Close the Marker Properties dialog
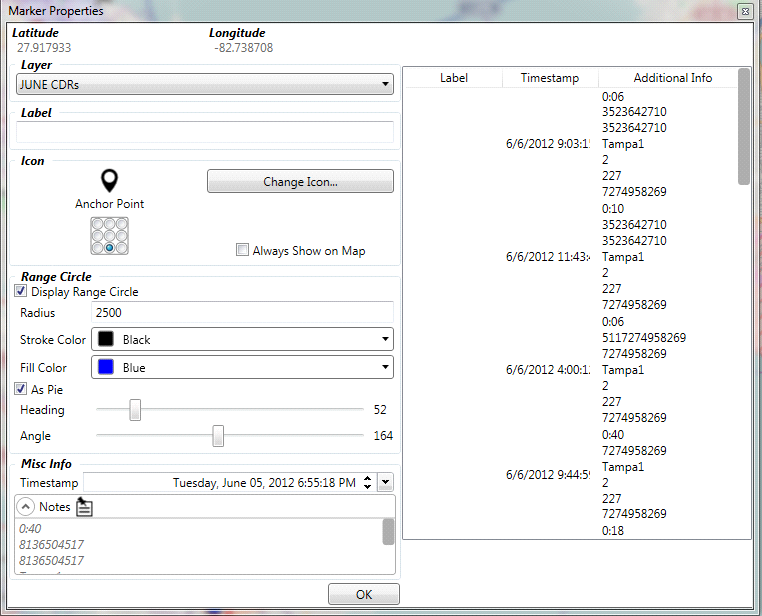 [x=745, y=11]
